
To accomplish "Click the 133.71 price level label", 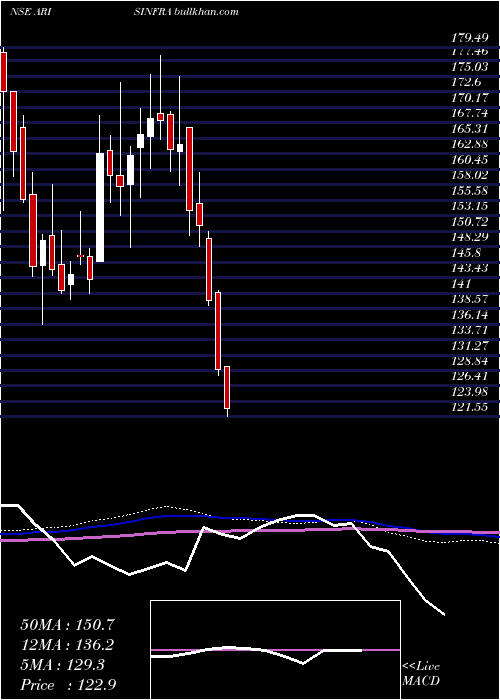I will (470, 330).
